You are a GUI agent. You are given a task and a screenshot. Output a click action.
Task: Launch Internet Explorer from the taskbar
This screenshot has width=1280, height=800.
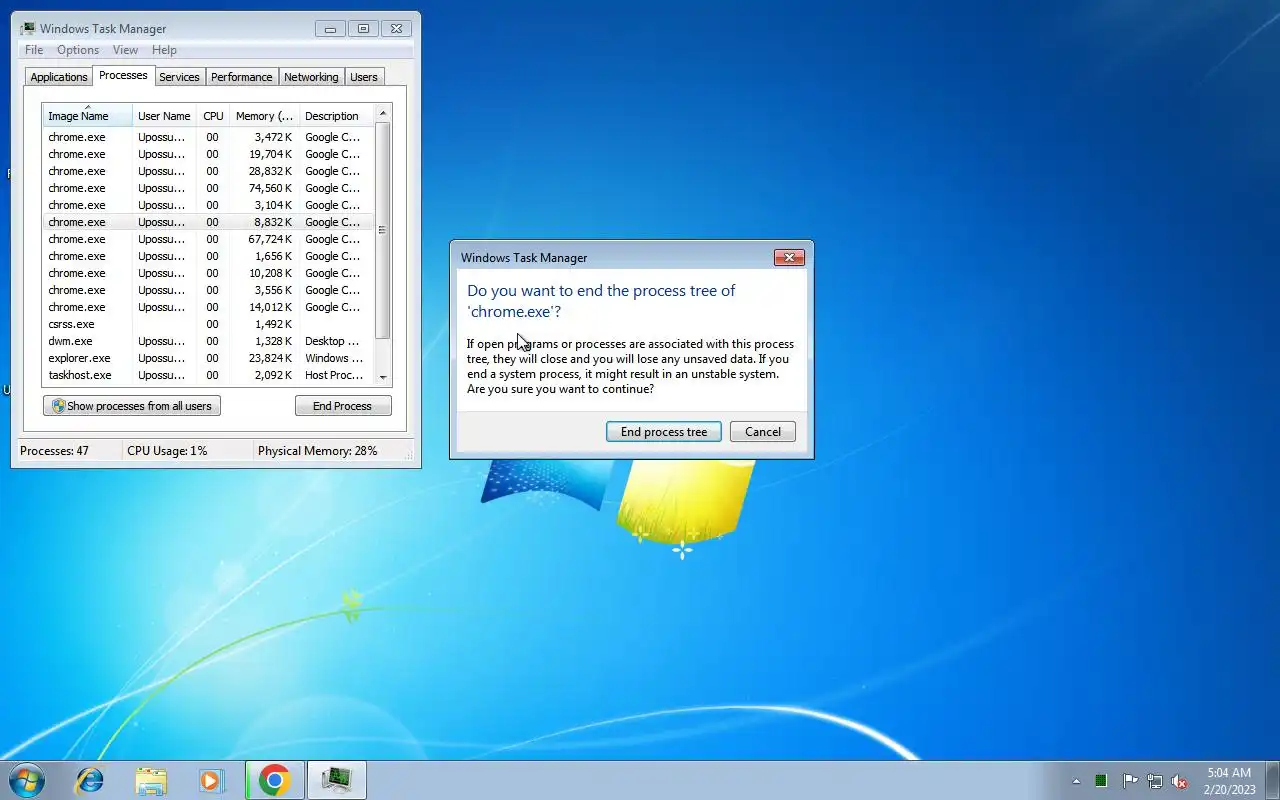90,780
